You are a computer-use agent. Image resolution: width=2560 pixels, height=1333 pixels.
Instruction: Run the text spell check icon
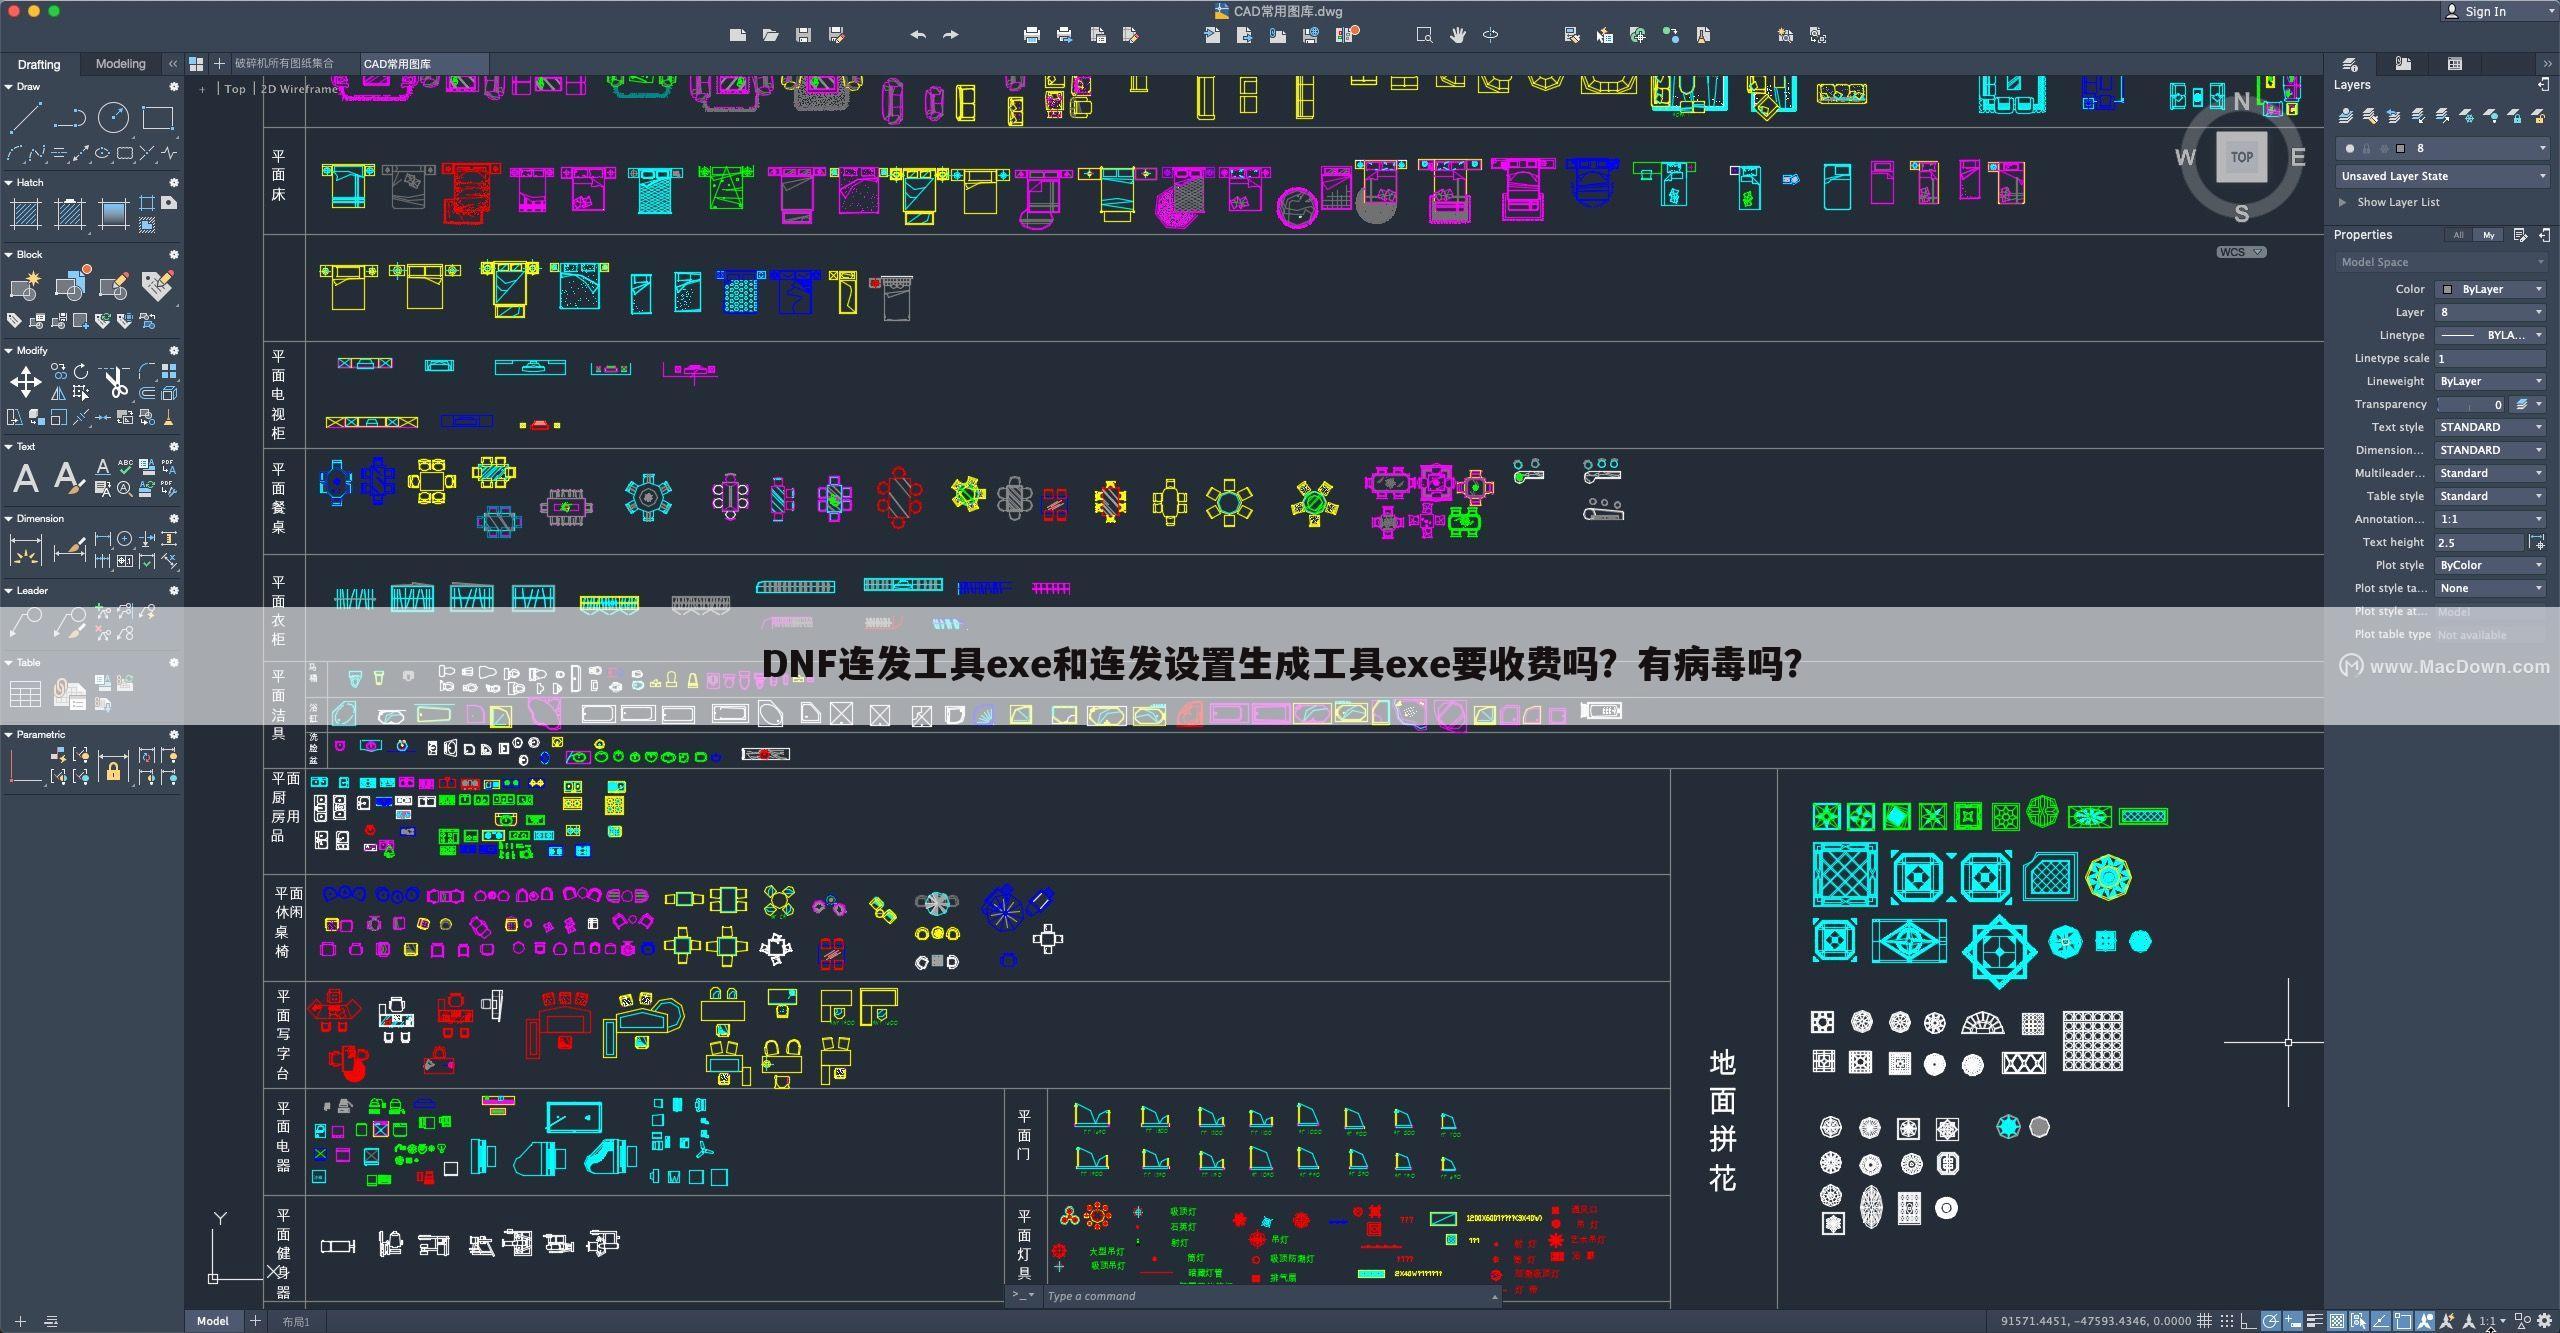click(125, 466)
